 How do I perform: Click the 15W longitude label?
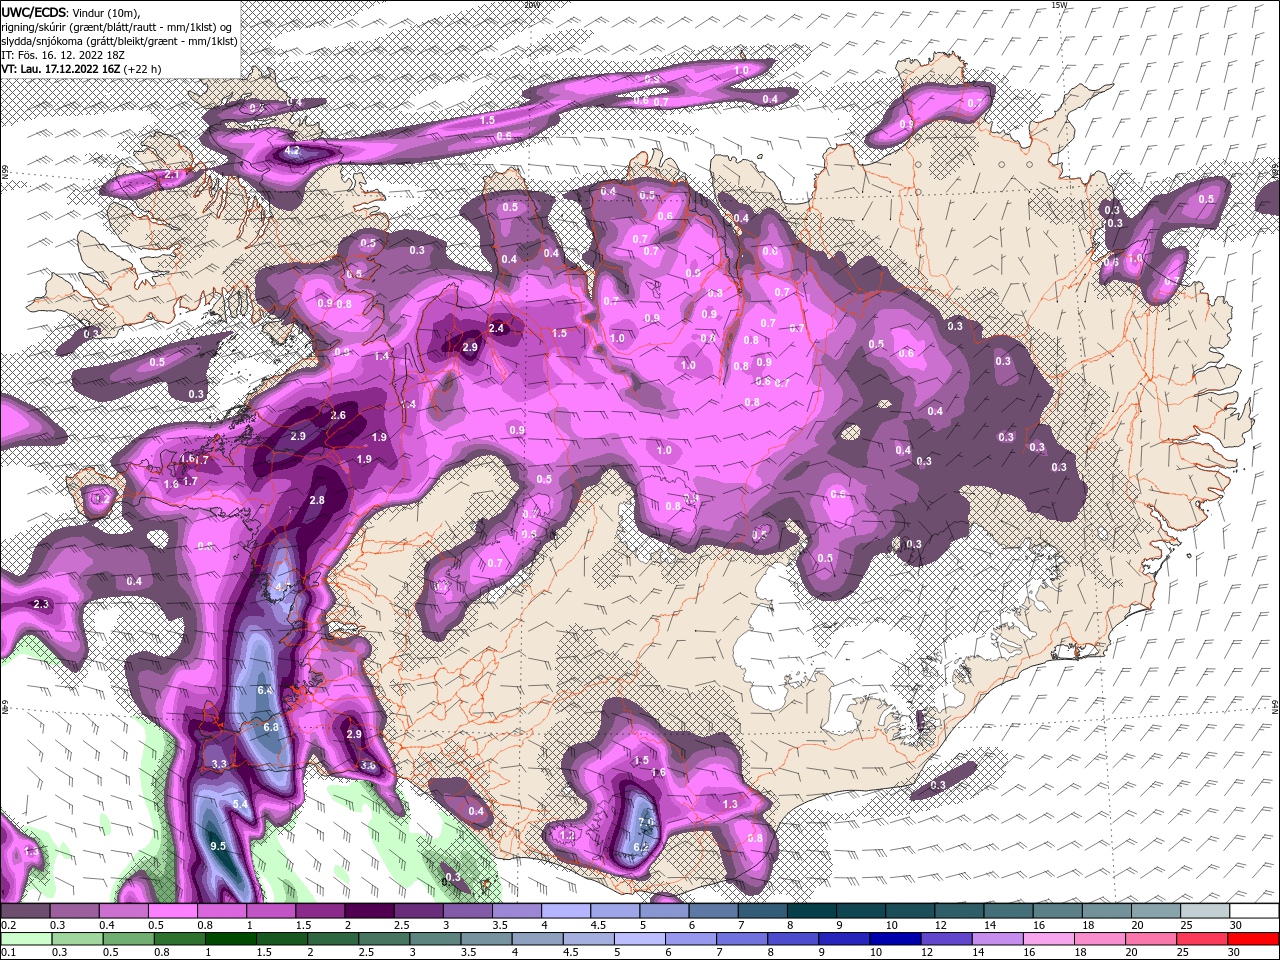click(1059, 5)
